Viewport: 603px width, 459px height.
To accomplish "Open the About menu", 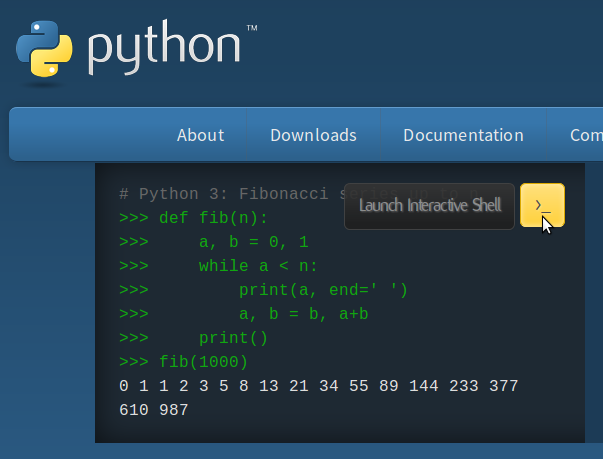I will [200, 135].
